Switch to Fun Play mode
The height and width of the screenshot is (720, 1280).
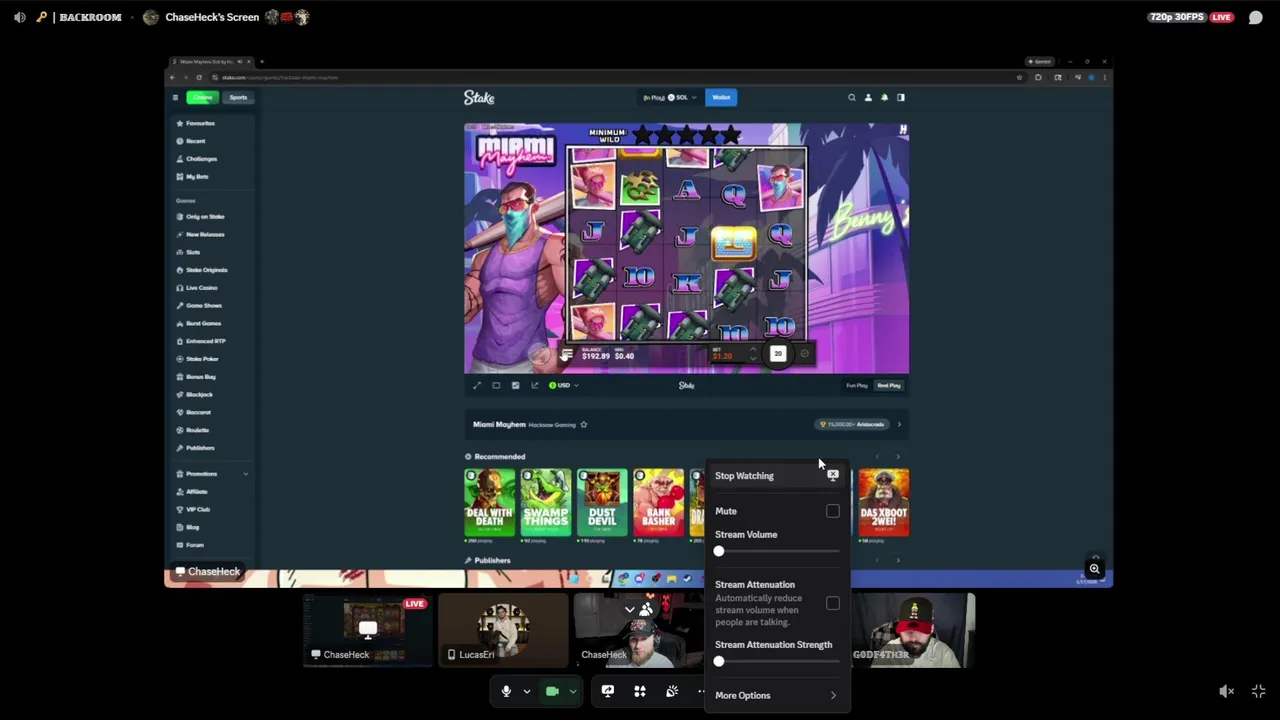pos(857,385)
